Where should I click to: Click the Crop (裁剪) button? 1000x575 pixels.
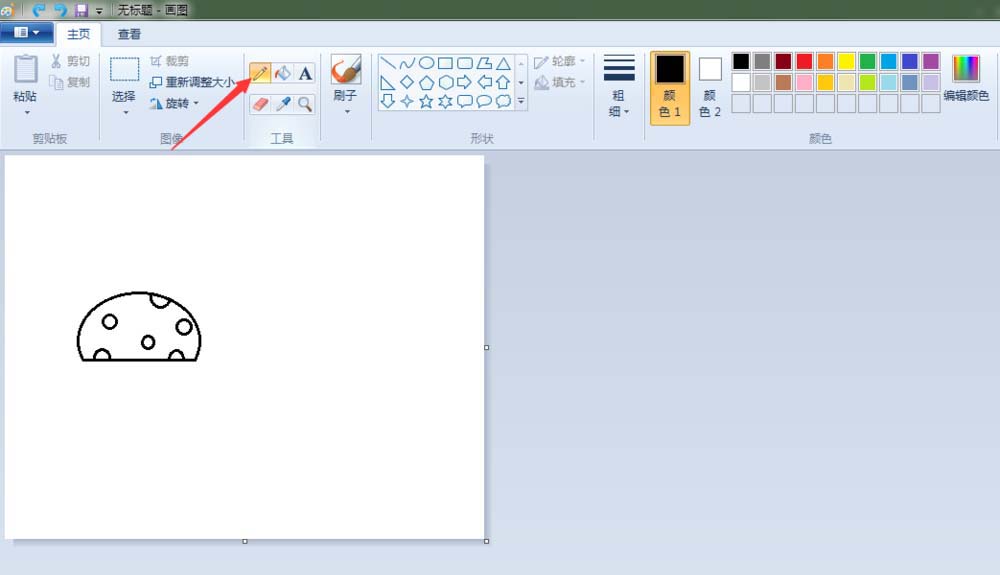click(x=169, y=61)
